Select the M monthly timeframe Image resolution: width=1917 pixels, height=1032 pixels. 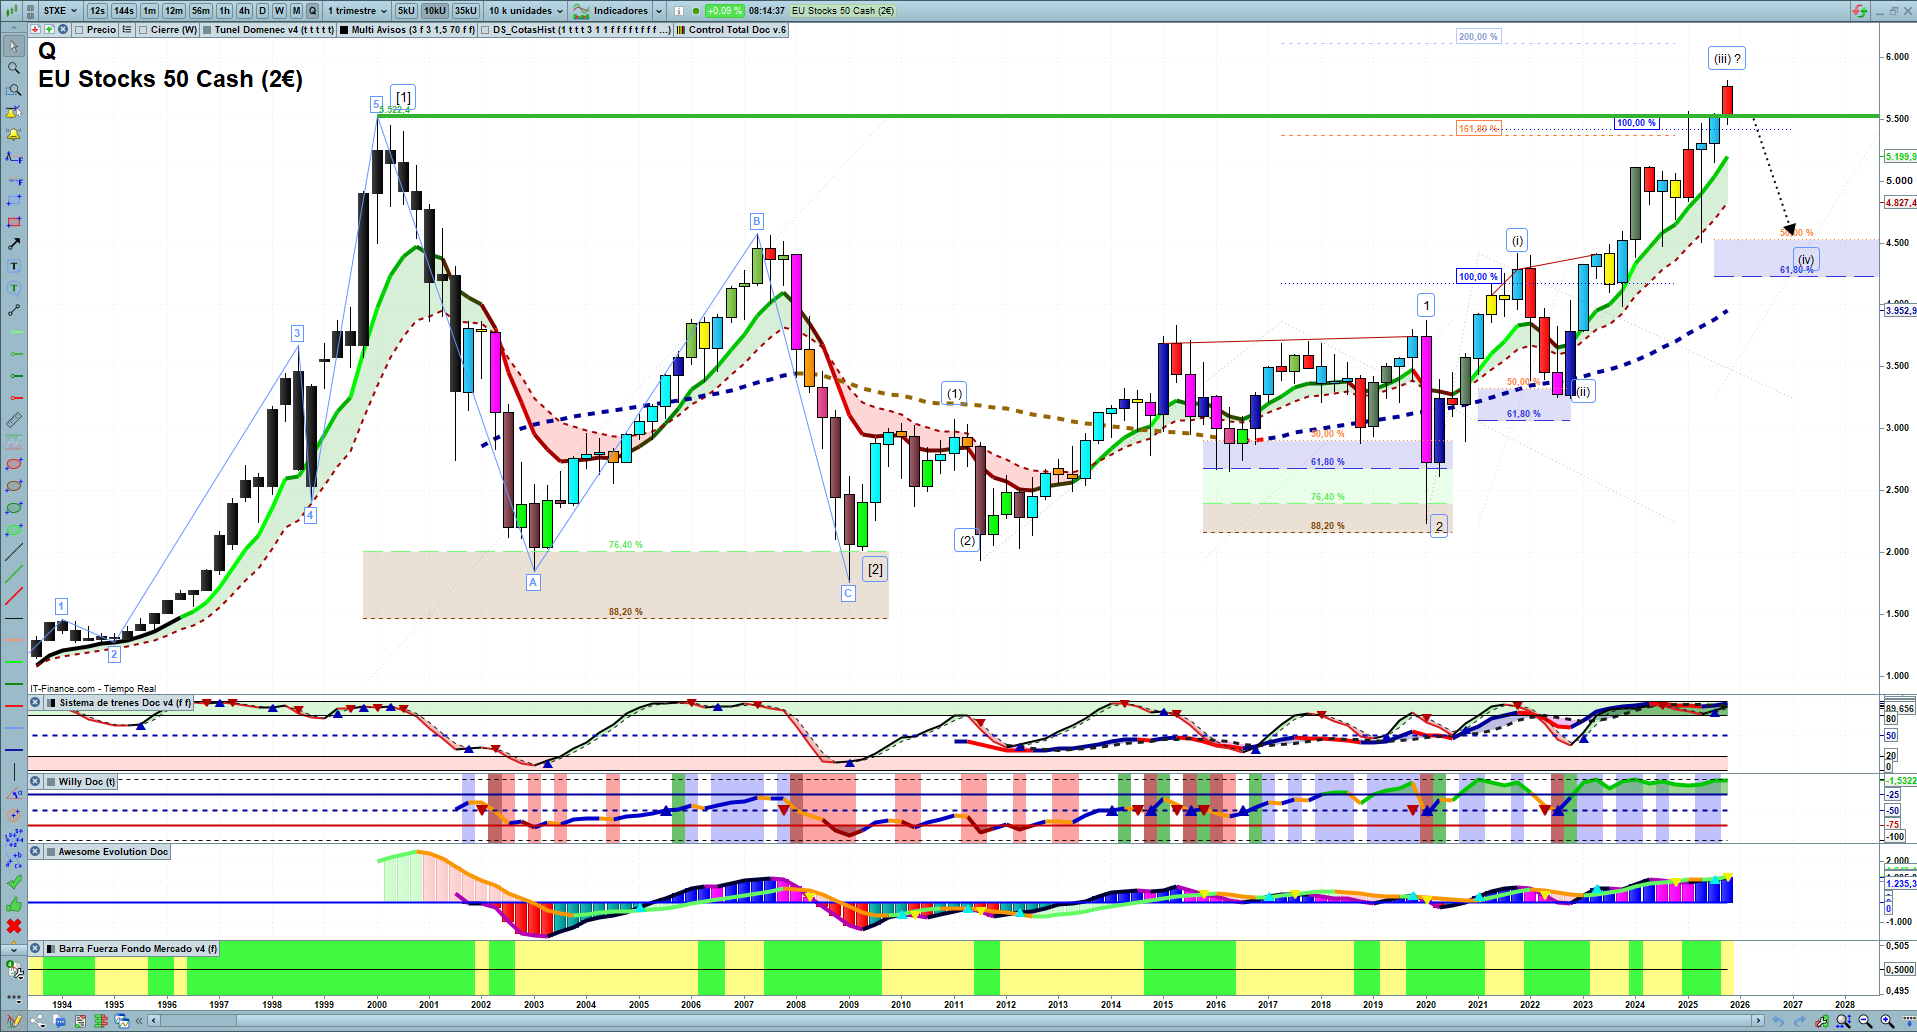[x=296, y=11]
